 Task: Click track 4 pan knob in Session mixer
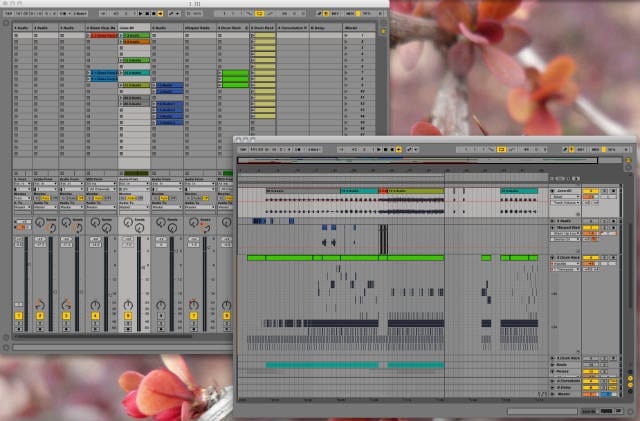pos(95,305)
